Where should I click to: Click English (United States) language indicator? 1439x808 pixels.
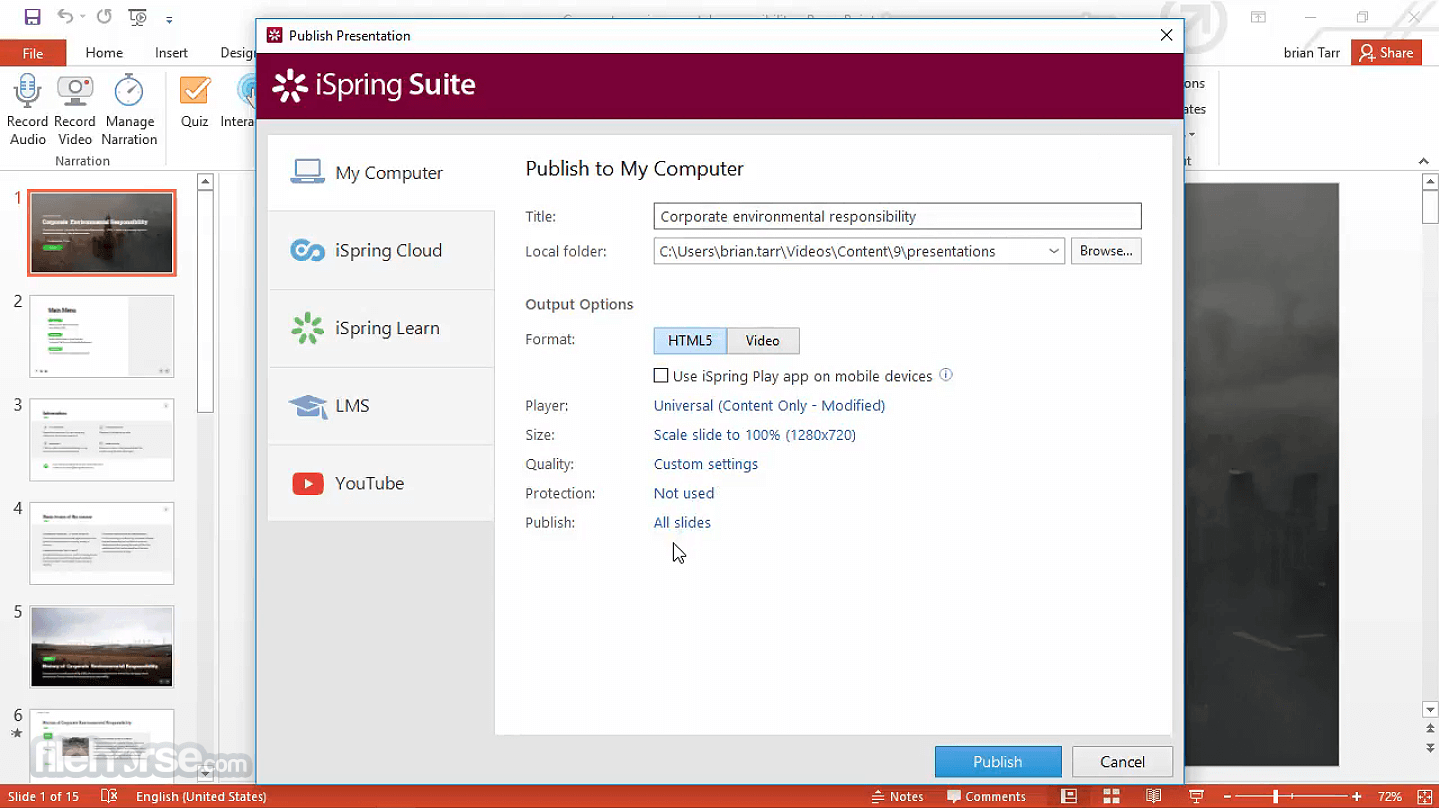click(x=201, y=797)
